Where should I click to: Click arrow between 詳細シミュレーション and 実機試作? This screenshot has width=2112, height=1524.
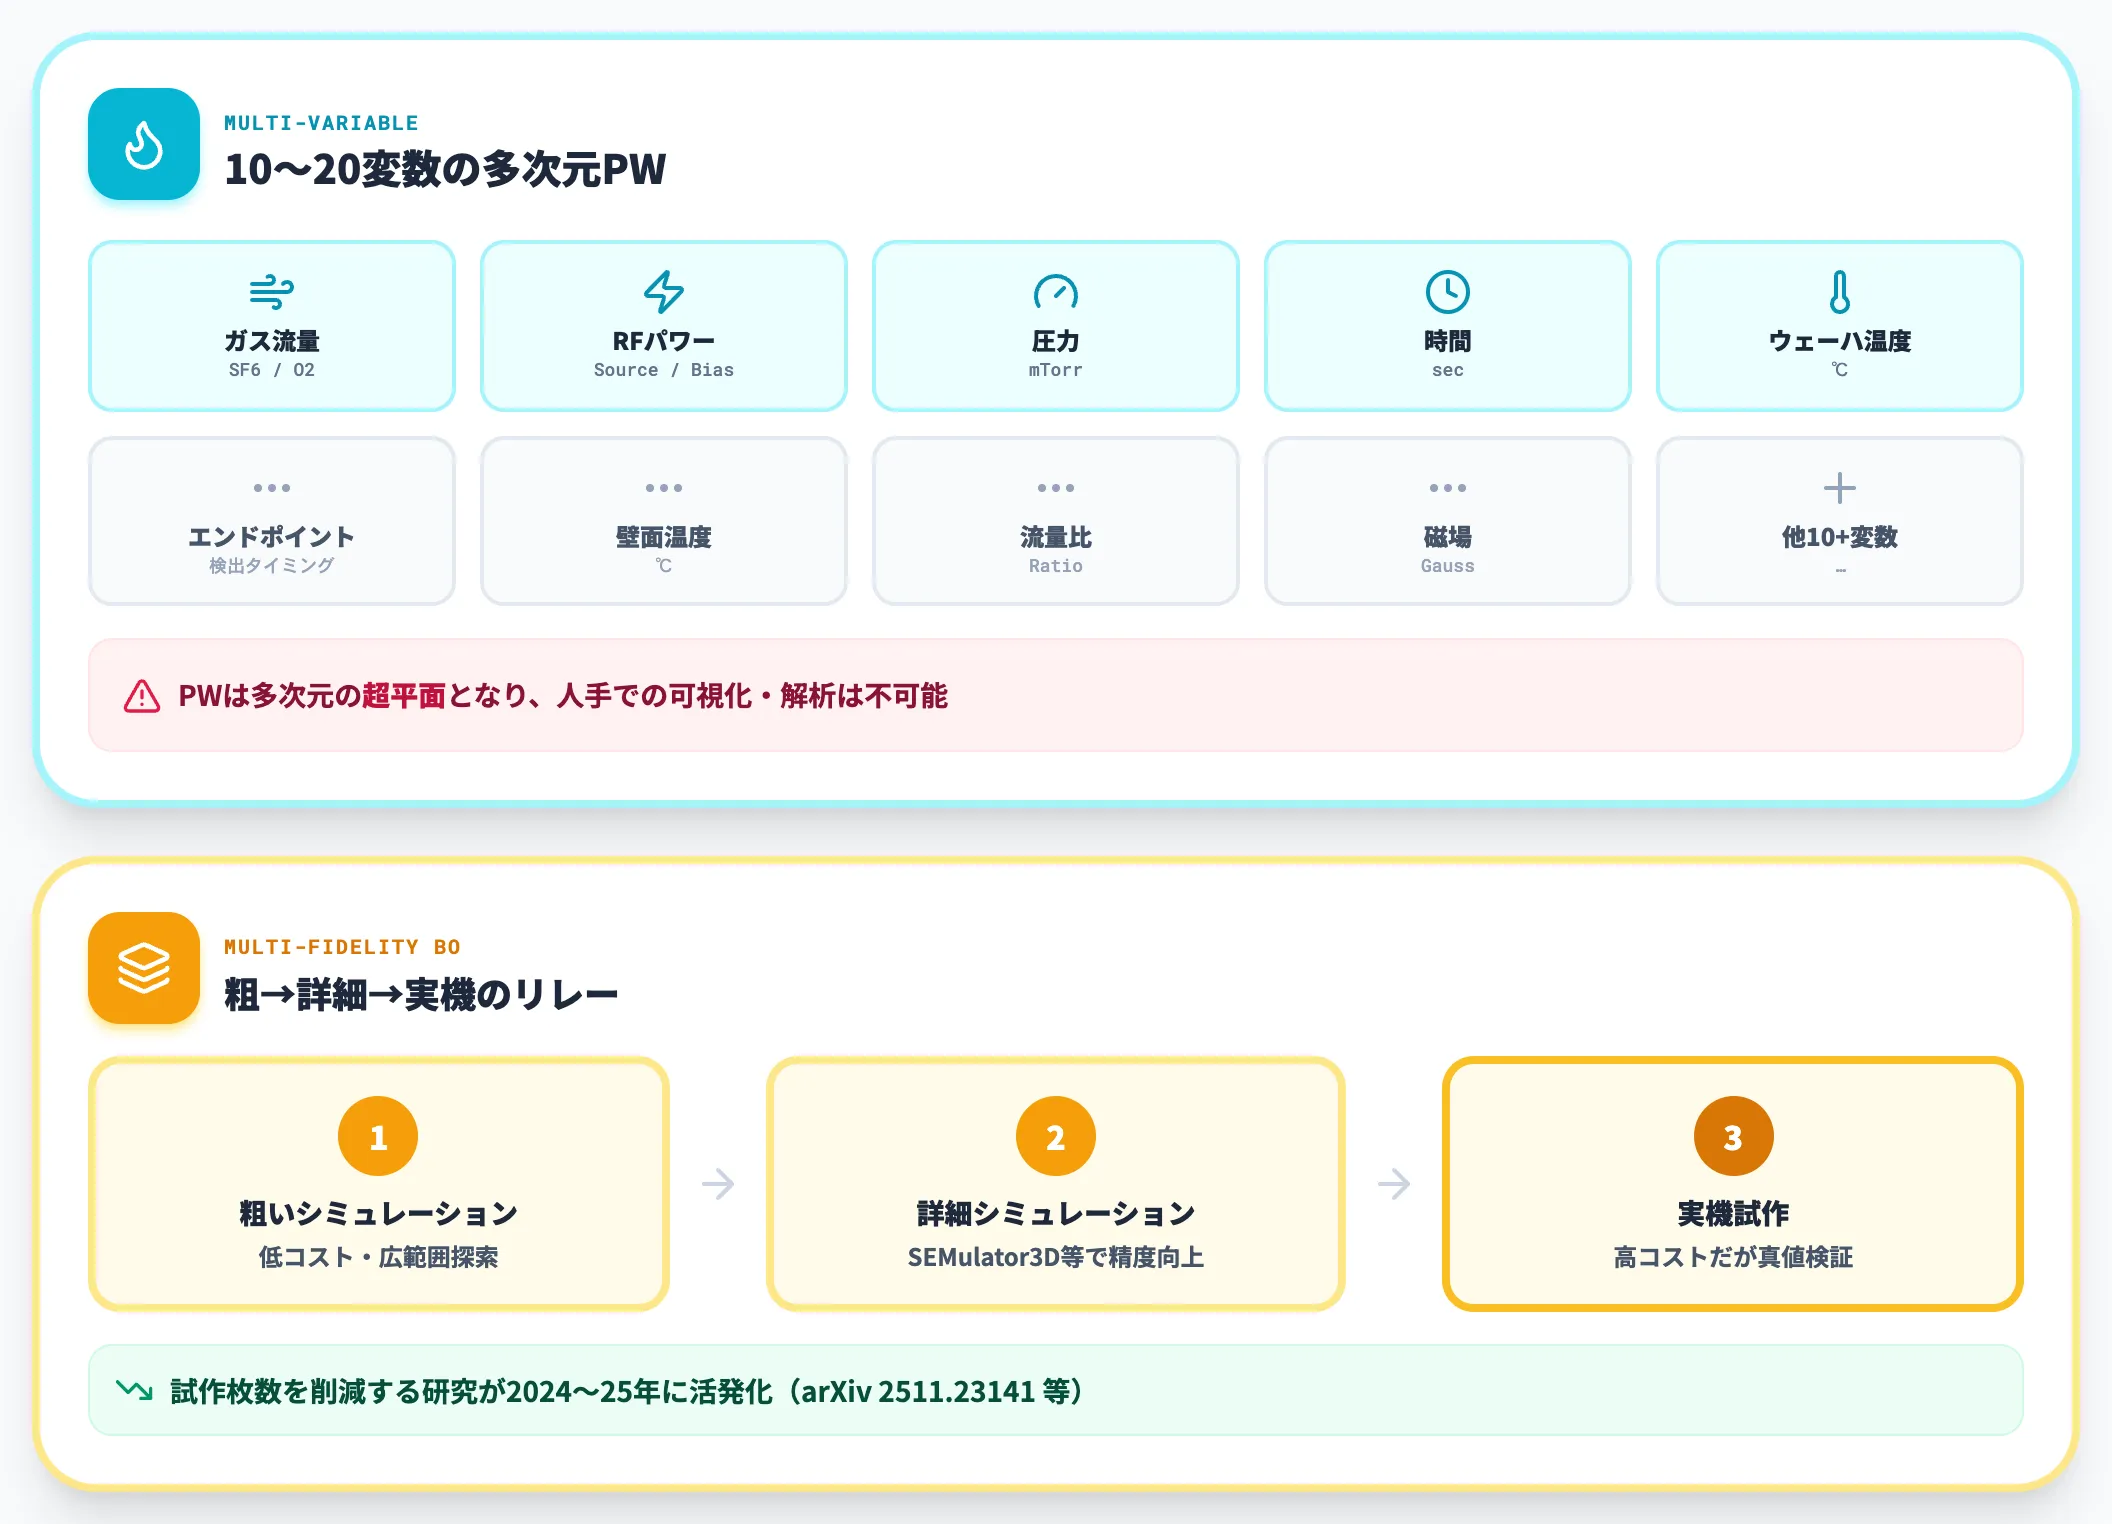pos(1394,1184)
